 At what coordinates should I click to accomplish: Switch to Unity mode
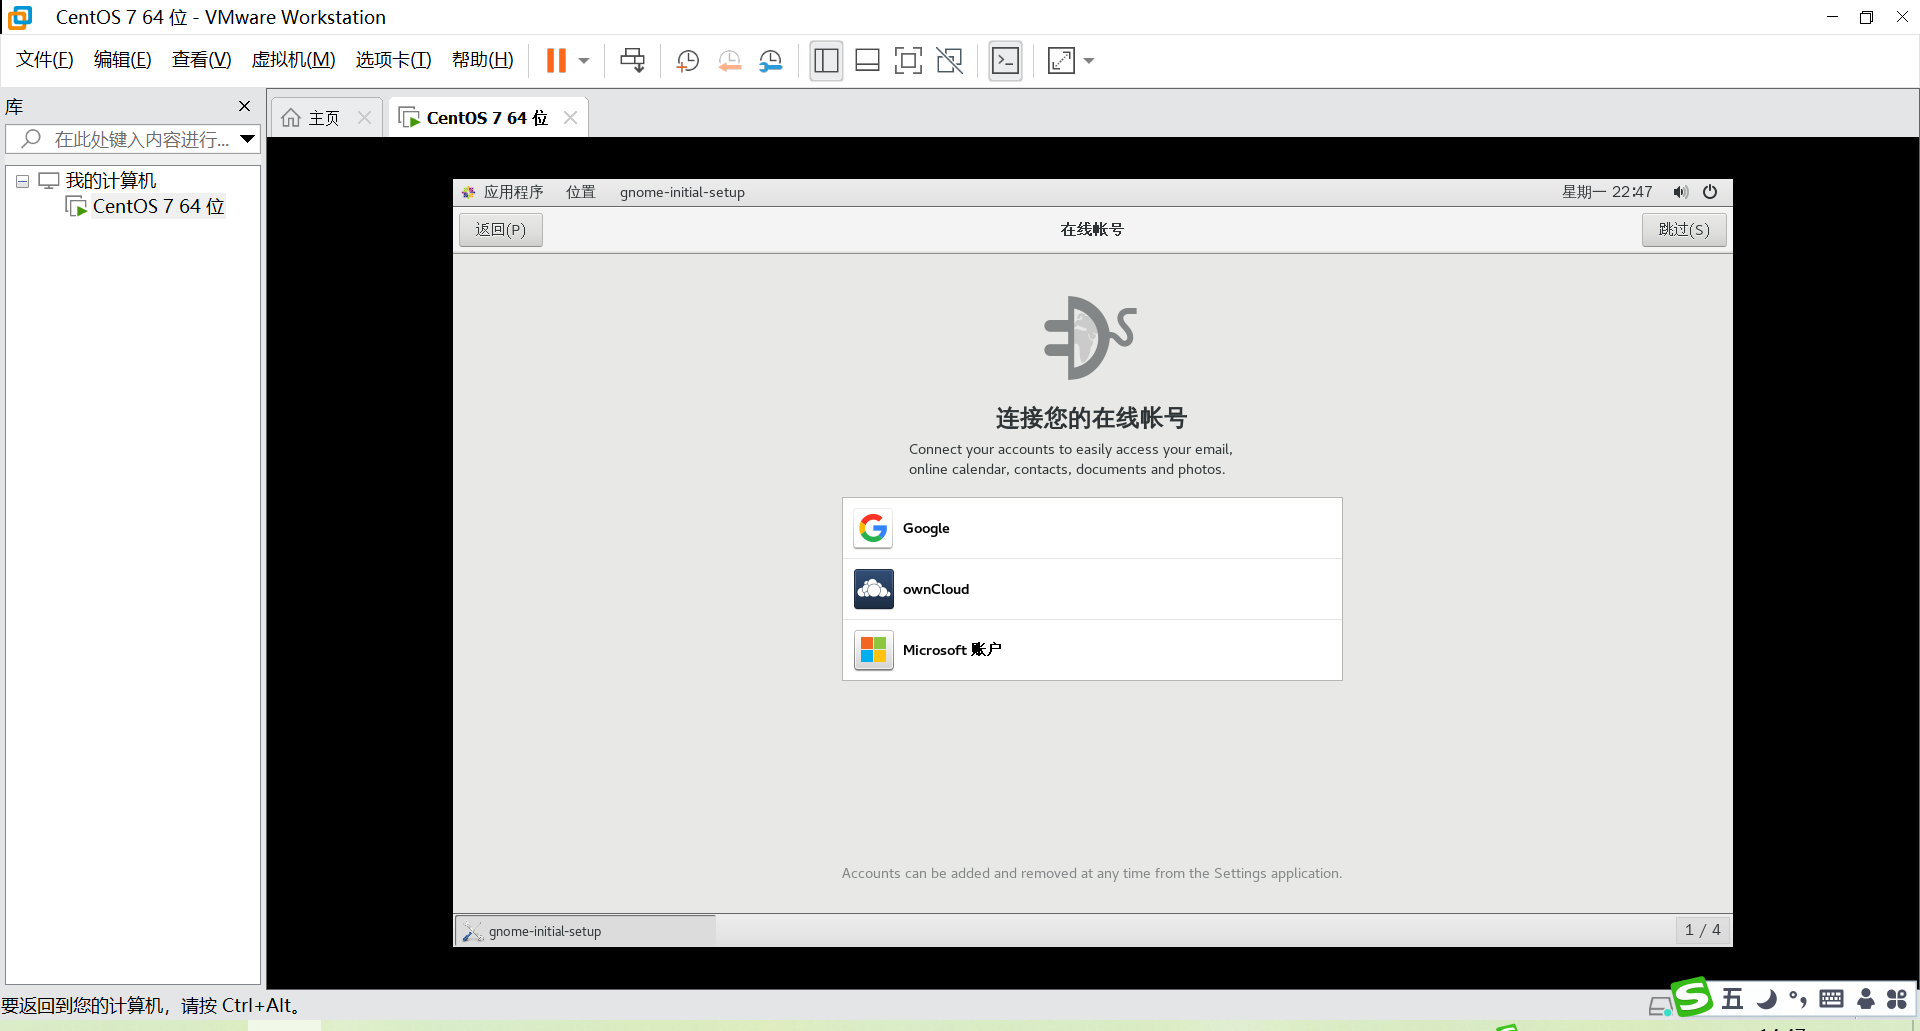click(949, 61)
